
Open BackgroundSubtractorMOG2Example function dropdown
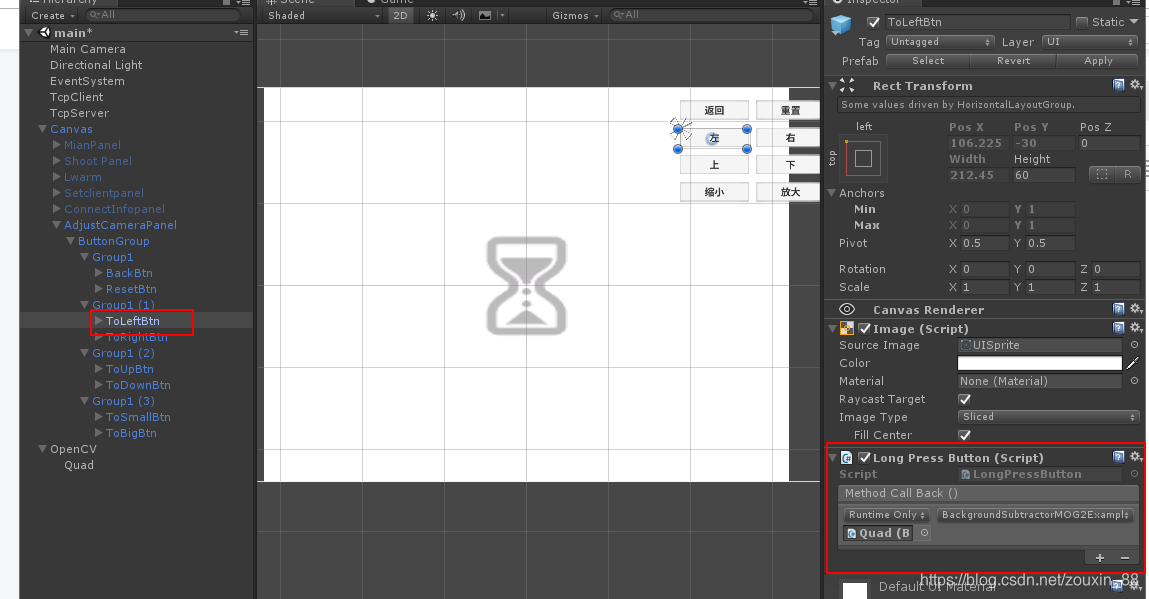coord(1035,515)
